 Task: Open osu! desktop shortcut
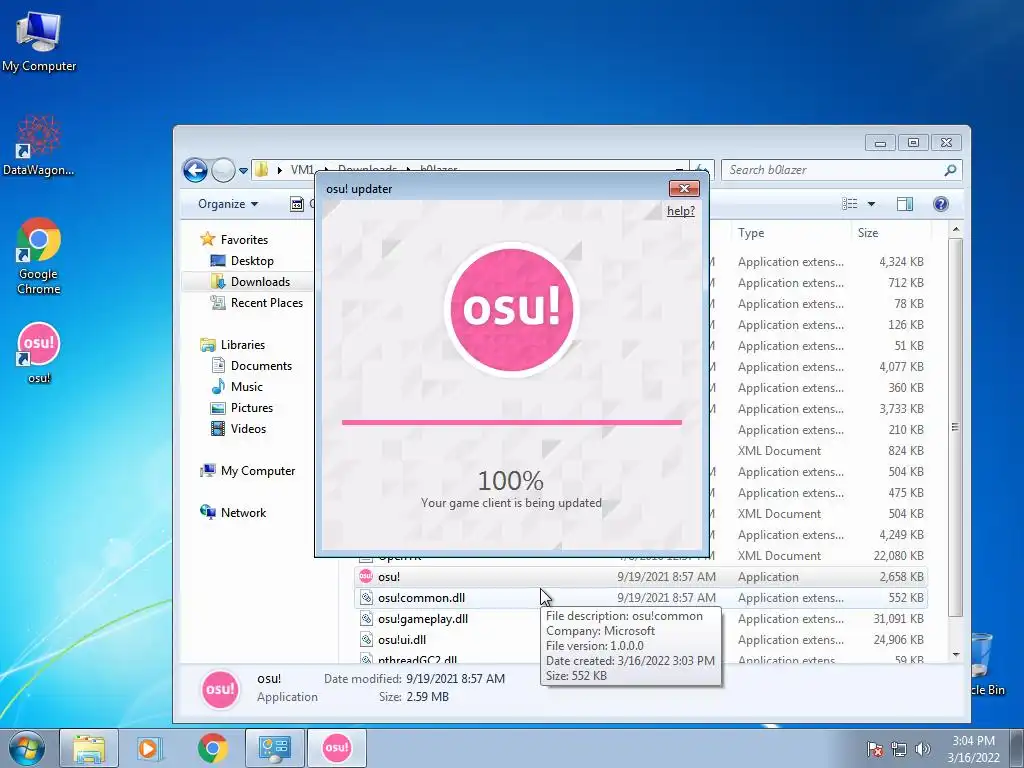tap(39, 353)
